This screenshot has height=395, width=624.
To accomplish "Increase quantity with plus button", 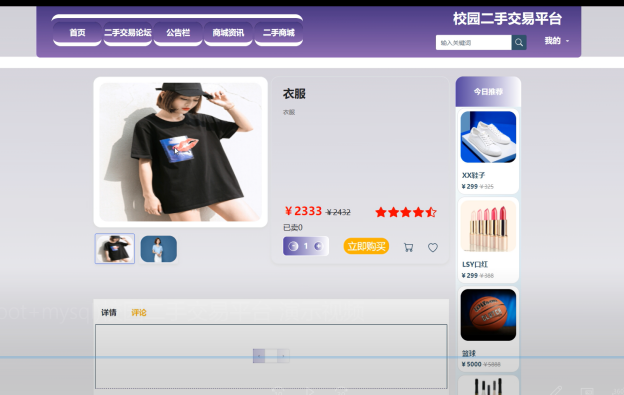I will click(318, 246).
